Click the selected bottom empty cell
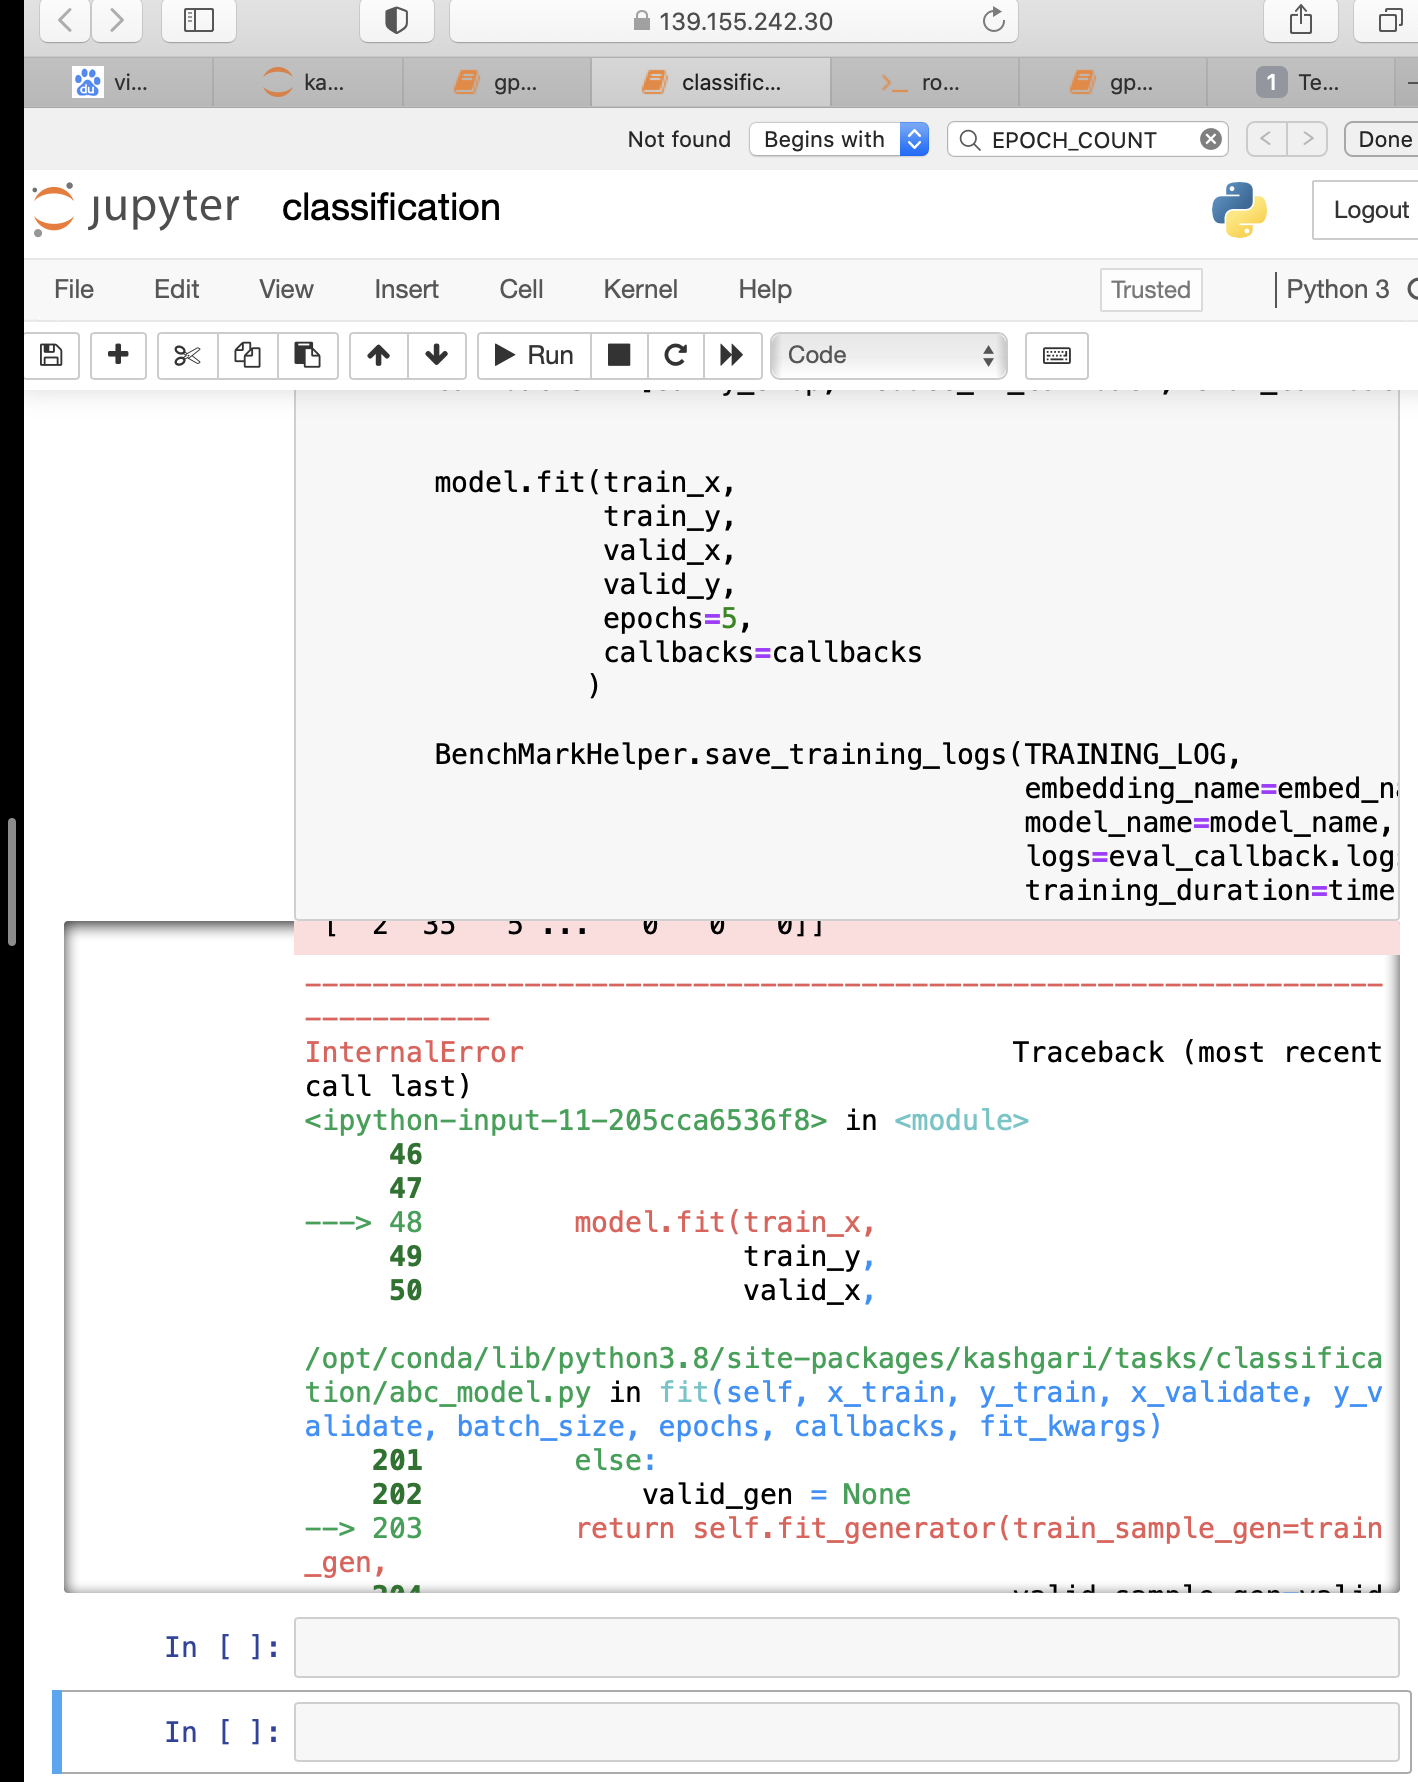Screen dimensions: 1418x1782 click(846, 1732)
